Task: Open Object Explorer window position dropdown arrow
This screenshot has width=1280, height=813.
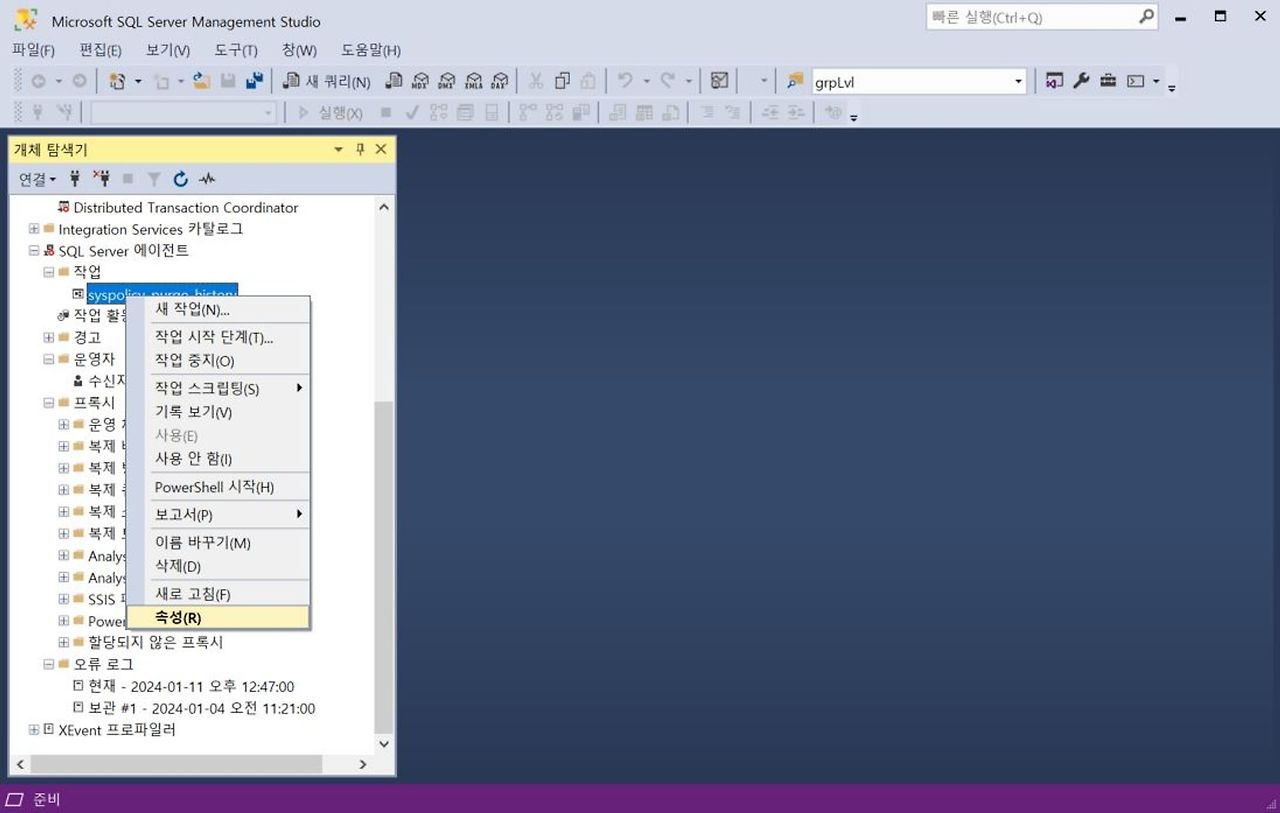Action: 339,149
